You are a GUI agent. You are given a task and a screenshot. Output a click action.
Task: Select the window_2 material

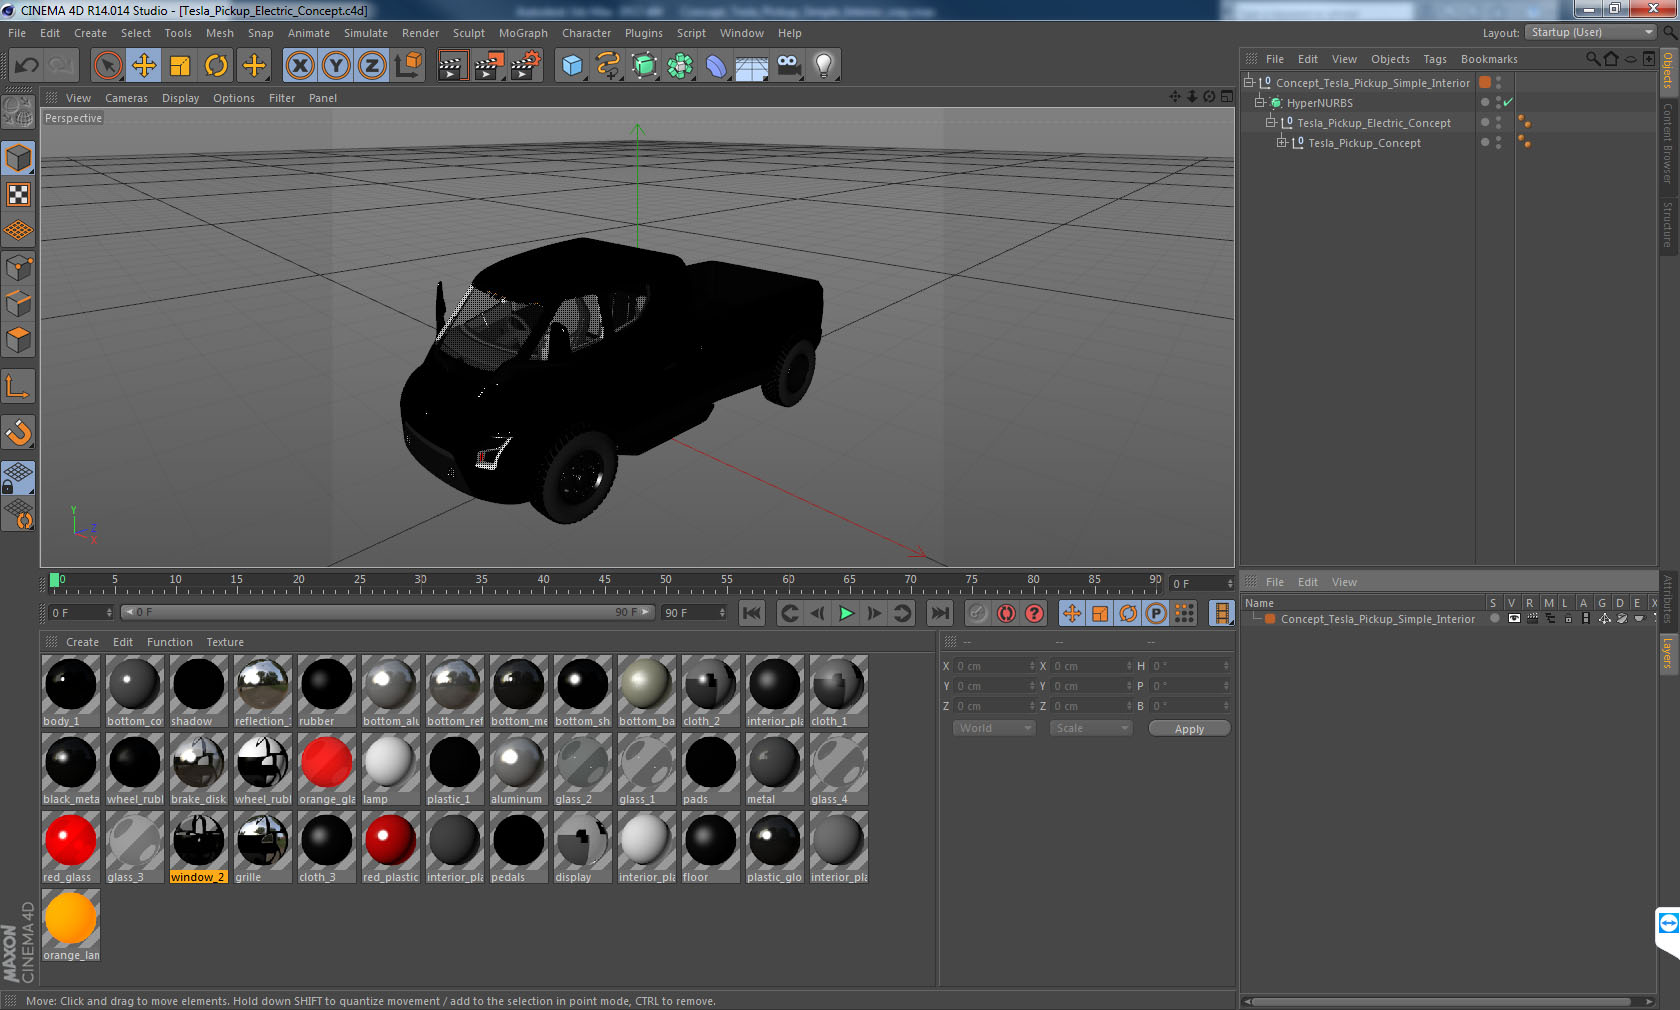click(198, 846)
